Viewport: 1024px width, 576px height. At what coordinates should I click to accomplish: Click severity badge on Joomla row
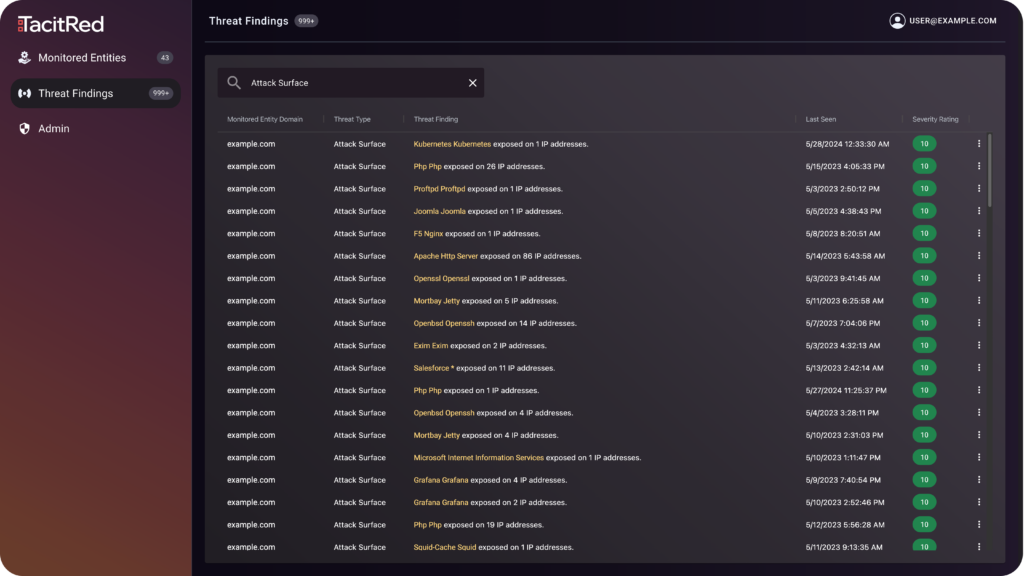[x=925, y=211]
